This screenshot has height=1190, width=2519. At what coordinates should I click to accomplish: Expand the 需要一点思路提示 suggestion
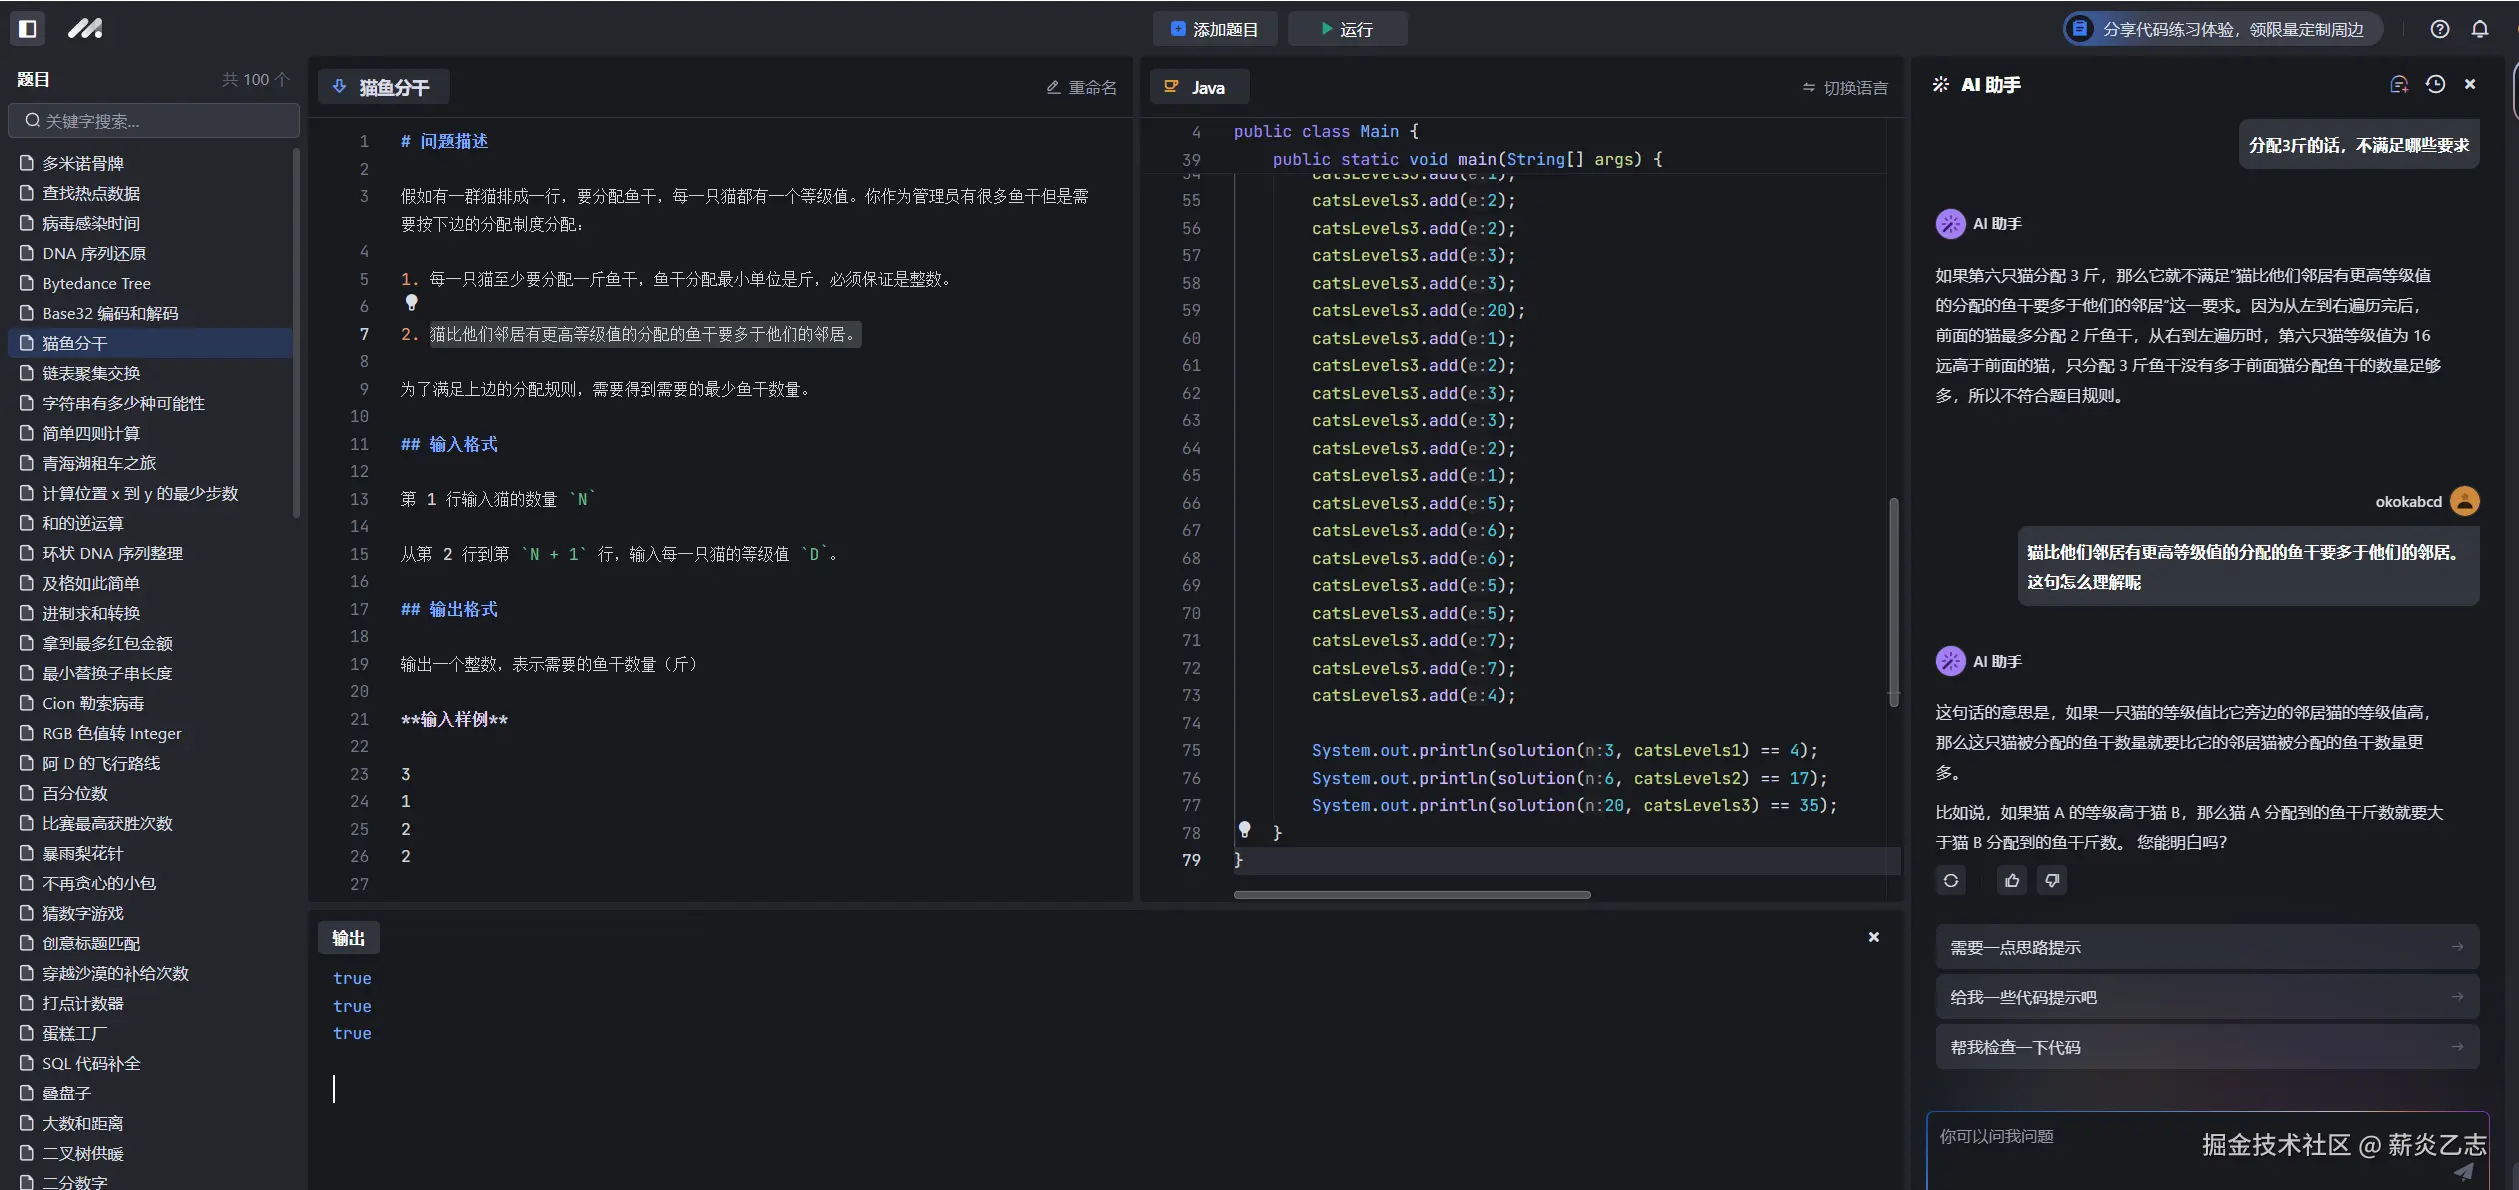click(2207, 947)
